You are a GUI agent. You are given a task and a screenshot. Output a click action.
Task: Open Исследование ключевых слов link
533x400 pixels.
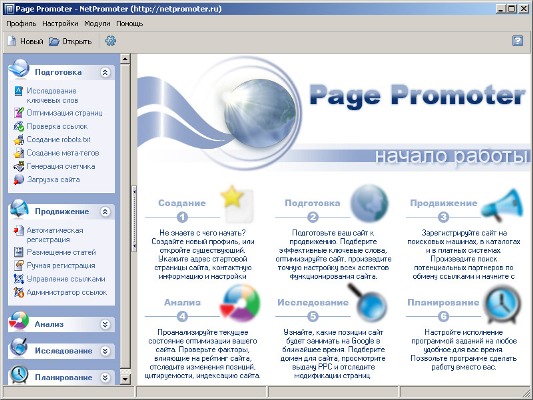click(x=52, y=95)
